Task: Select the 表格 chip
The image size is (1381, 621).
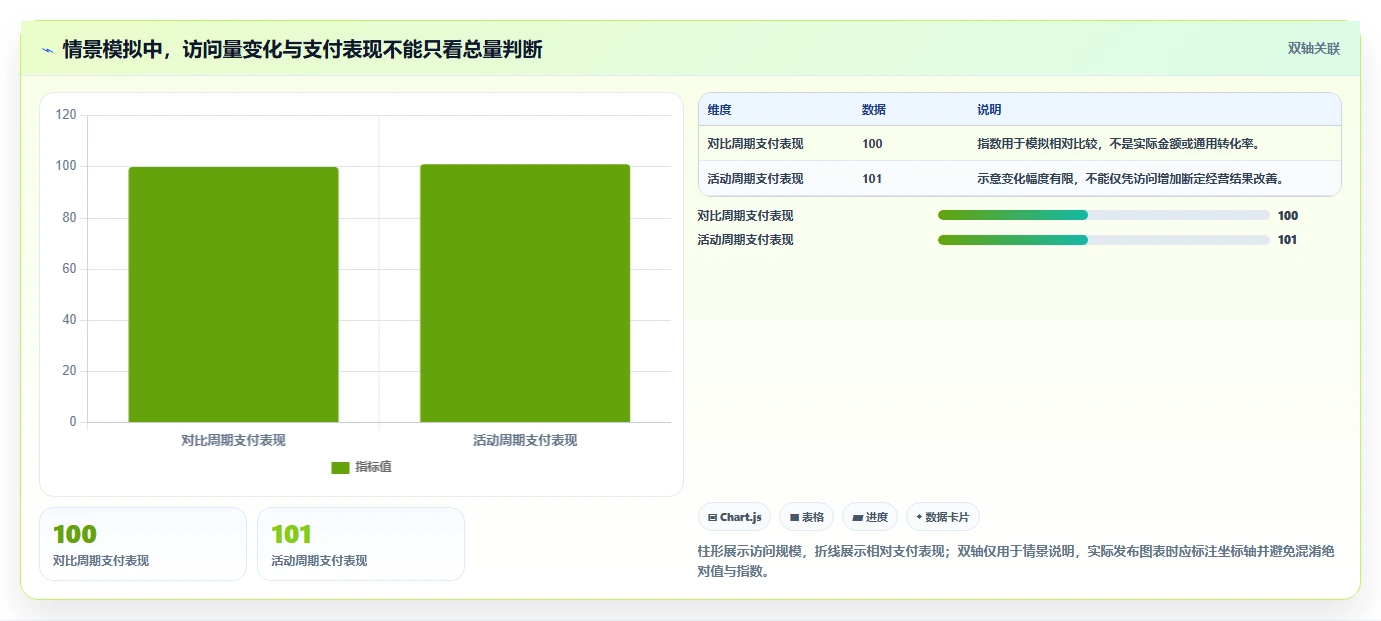Action: [x=807, y=517]
